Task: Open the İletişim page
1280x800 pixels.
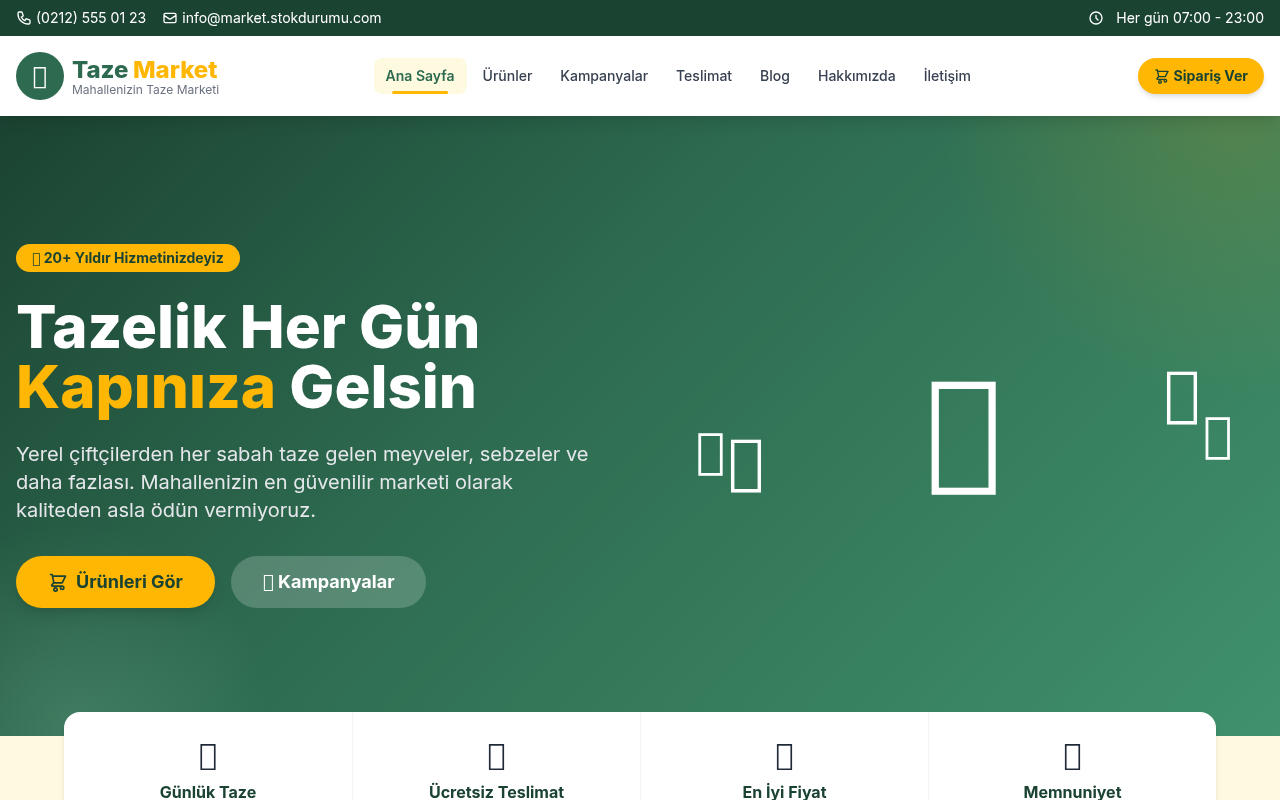Action: click(947, 75)
